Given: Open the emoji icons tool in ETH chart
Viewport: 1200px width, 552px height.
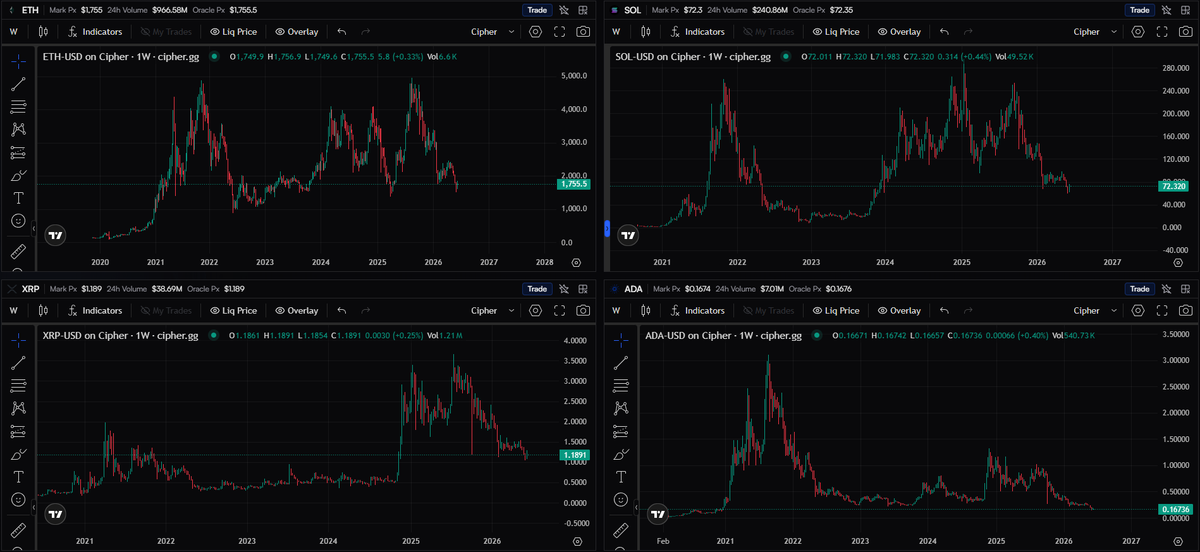Looking at the screenshot, I should pos(18,220).
